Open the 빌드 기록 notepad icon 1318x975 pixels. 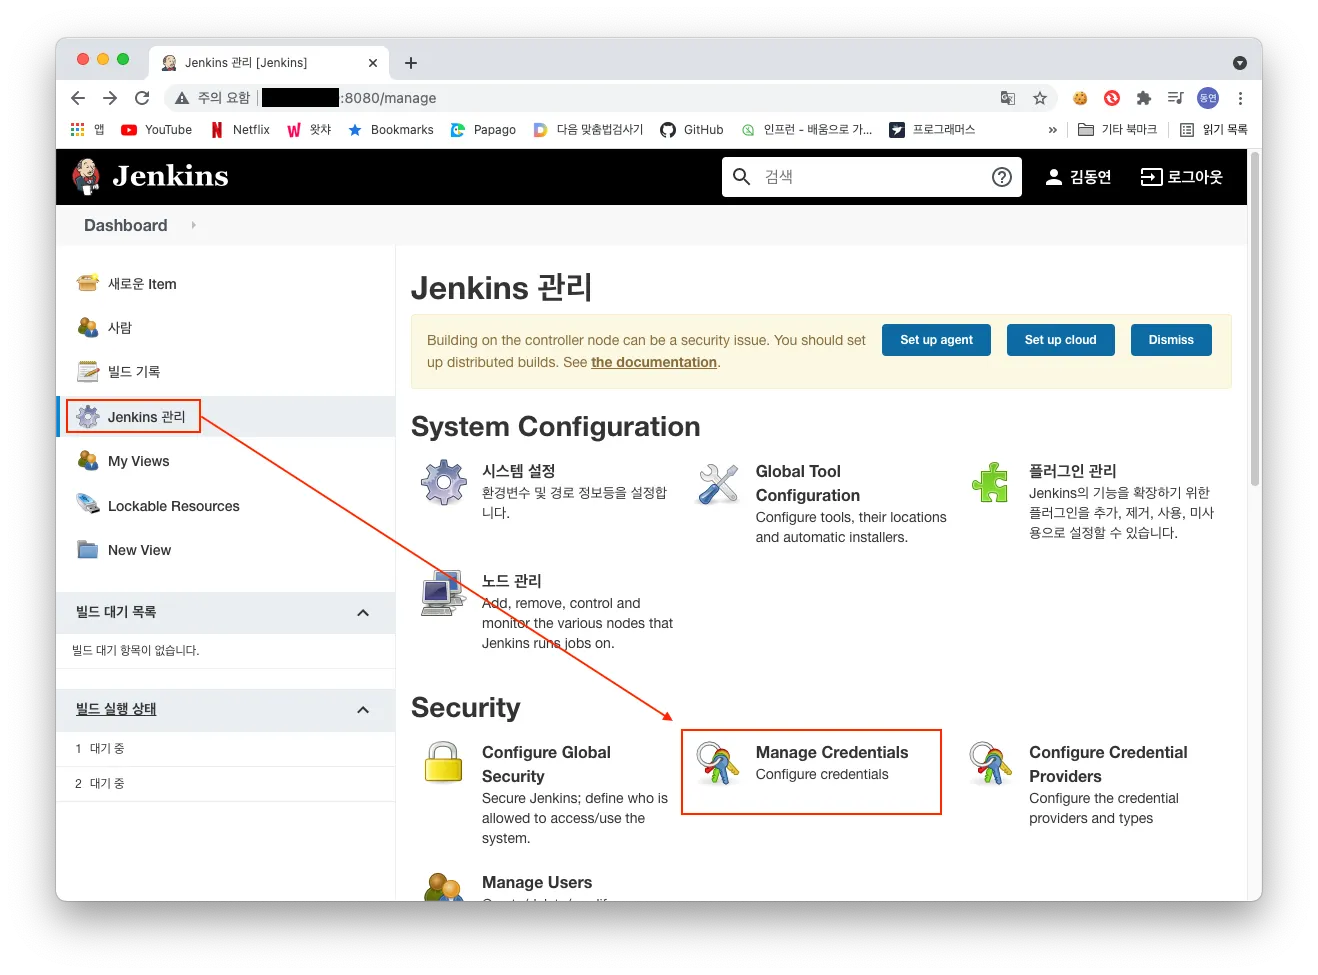click(88, 371)
